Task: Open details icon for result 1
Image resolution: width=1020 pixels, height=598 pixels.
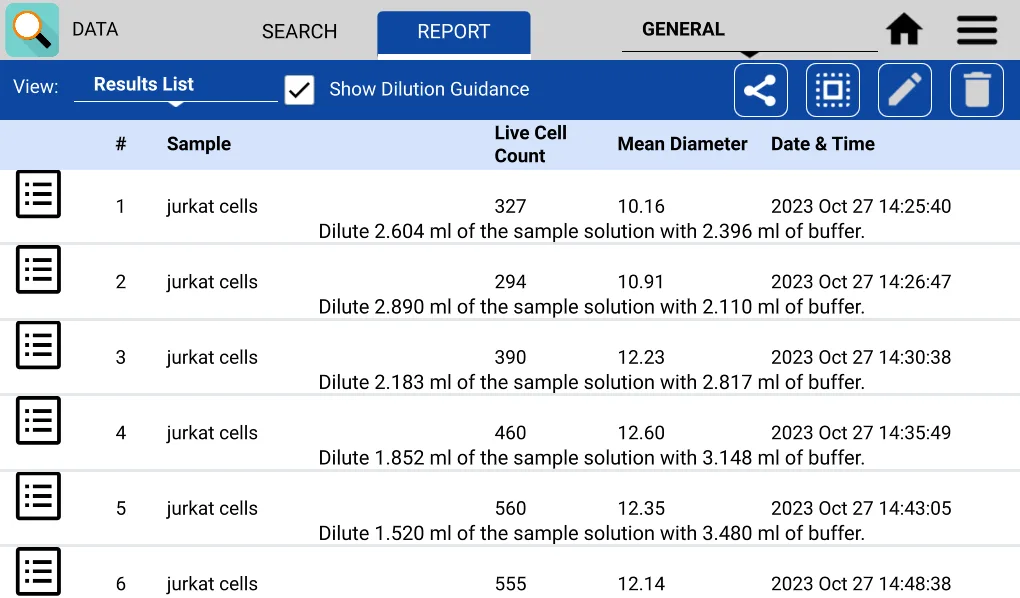Action: point(38,193)
